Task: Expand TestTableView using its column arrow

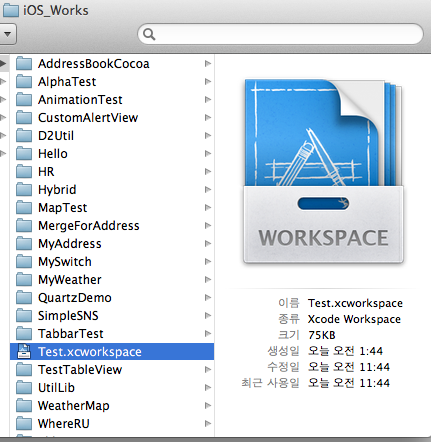Action: (x=208, y=369)
